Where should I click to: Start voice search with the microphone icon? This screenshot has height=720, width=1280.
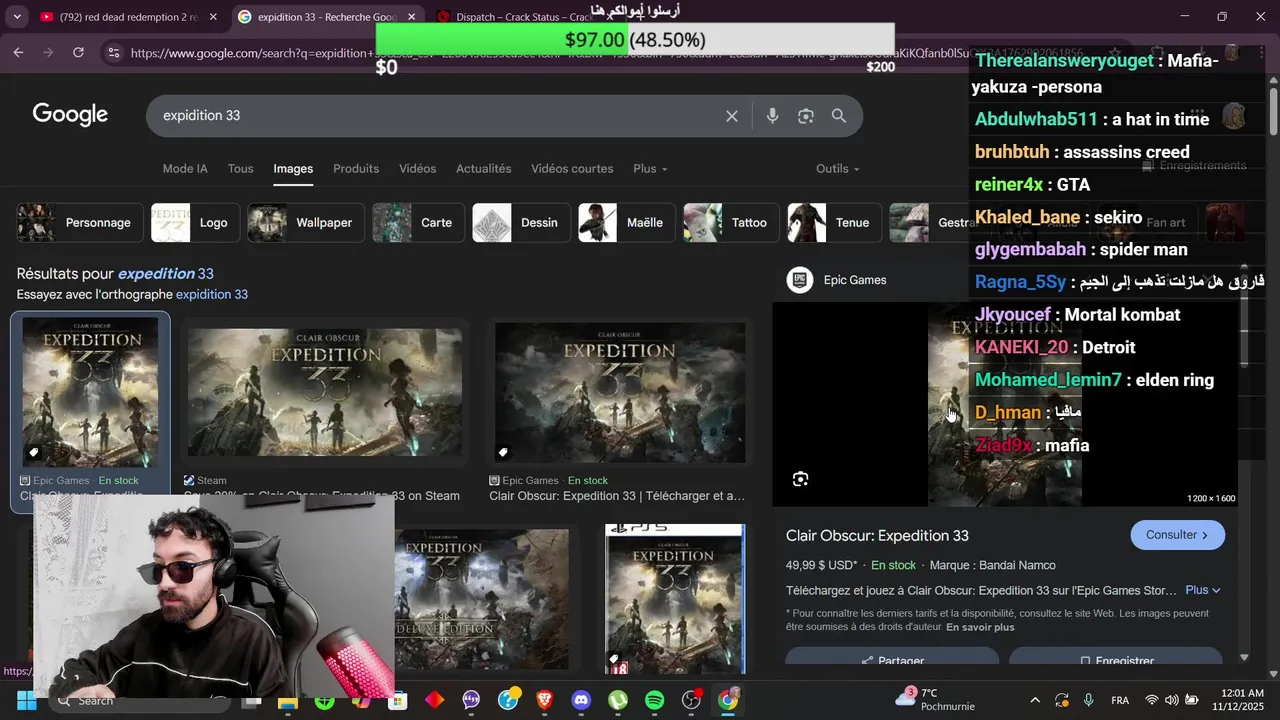pos(772,116)
